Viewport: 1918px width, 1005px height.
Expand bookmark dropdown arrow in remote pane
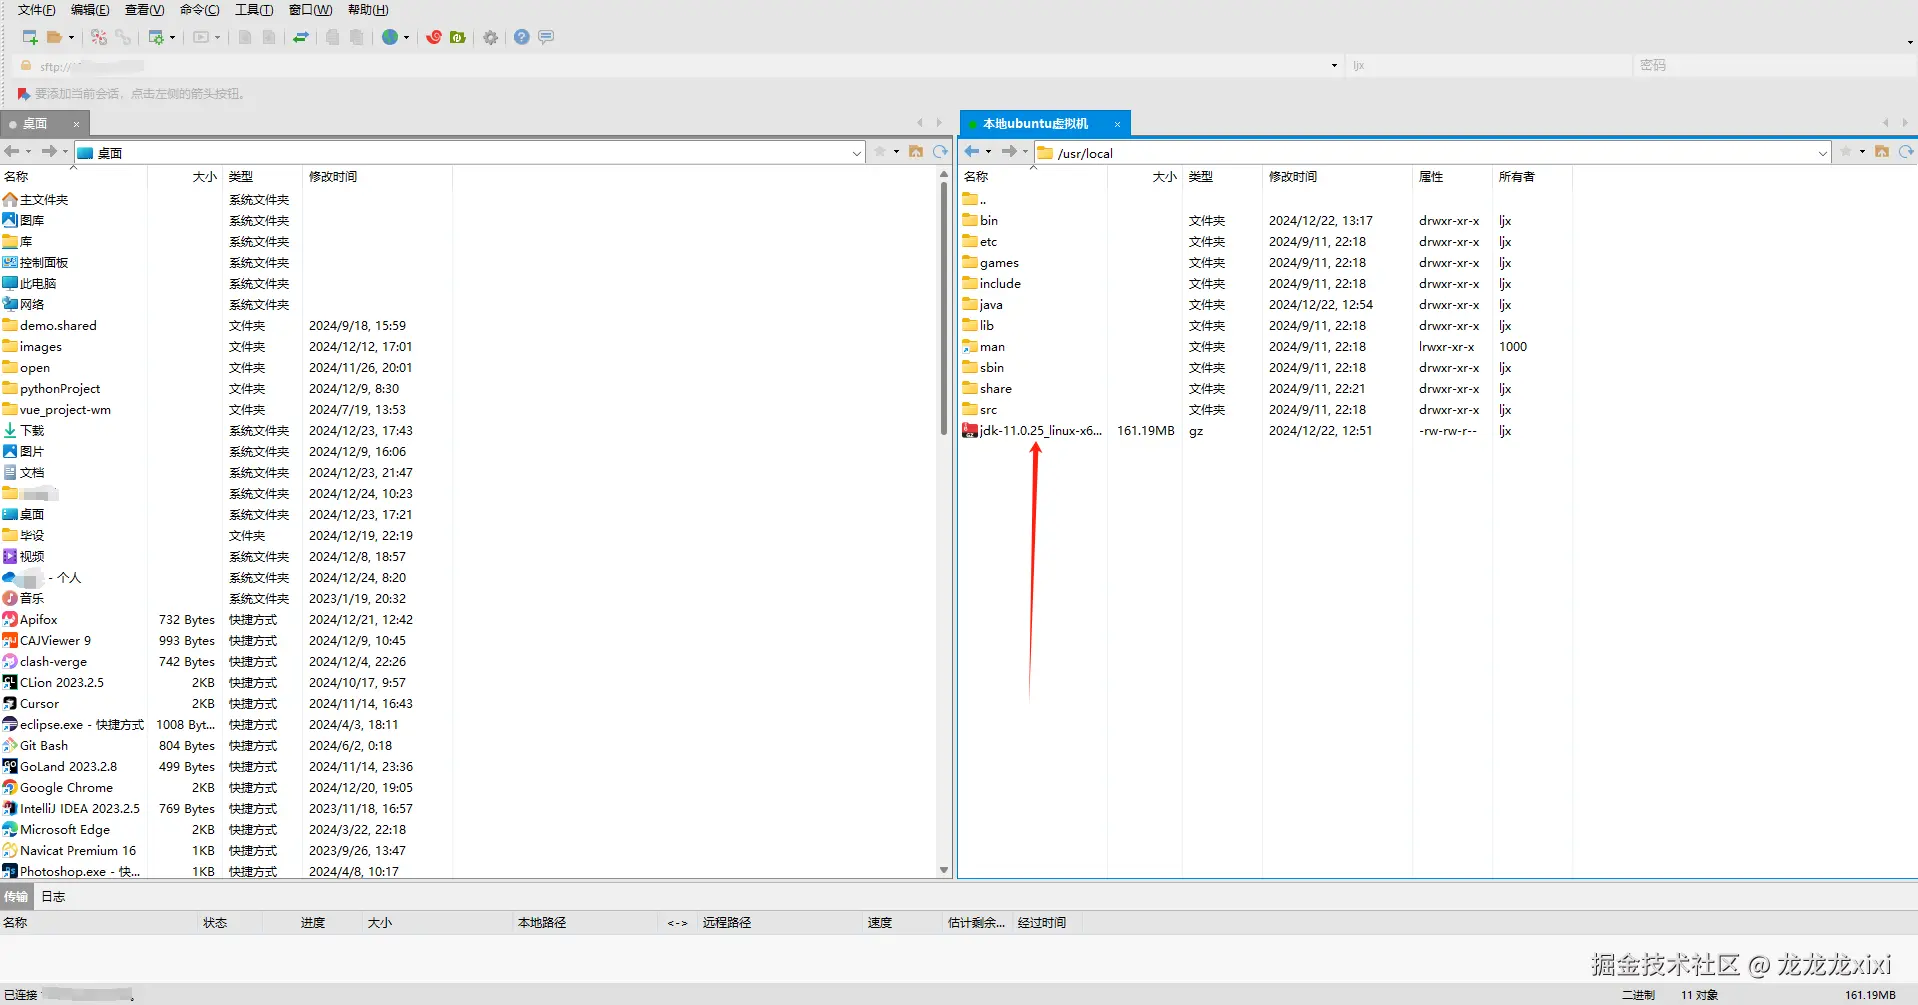tap(1862, 153)
